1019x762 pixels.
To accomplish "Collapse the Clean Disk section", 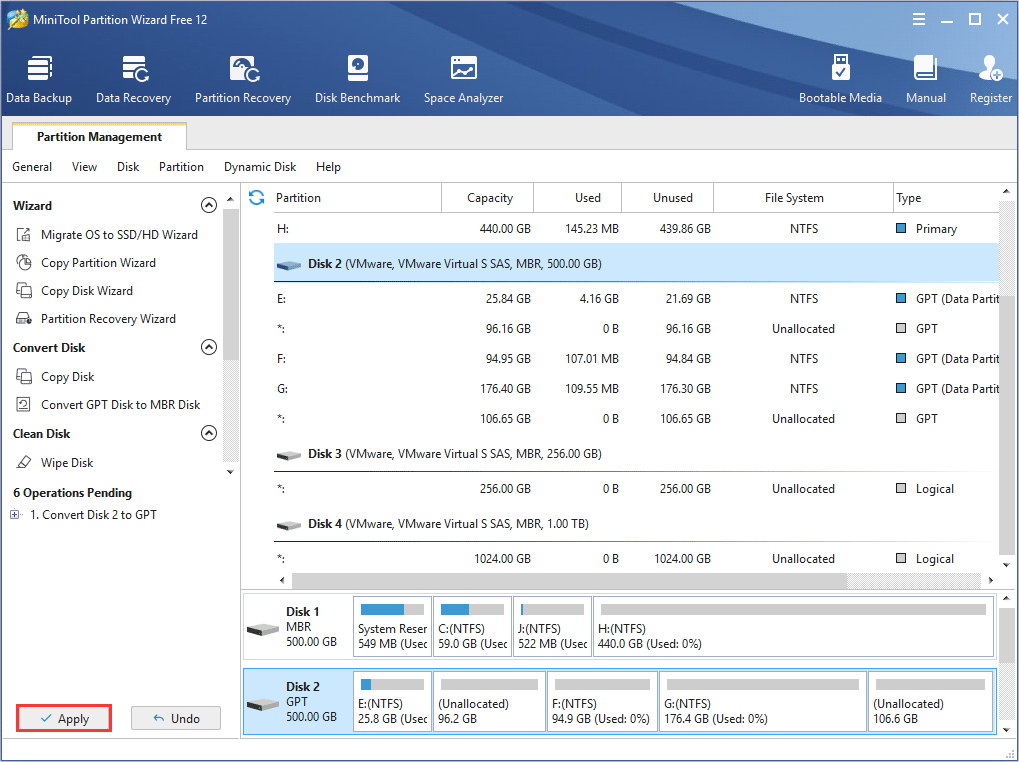I will pyautogui.click(x=209, y=432).
